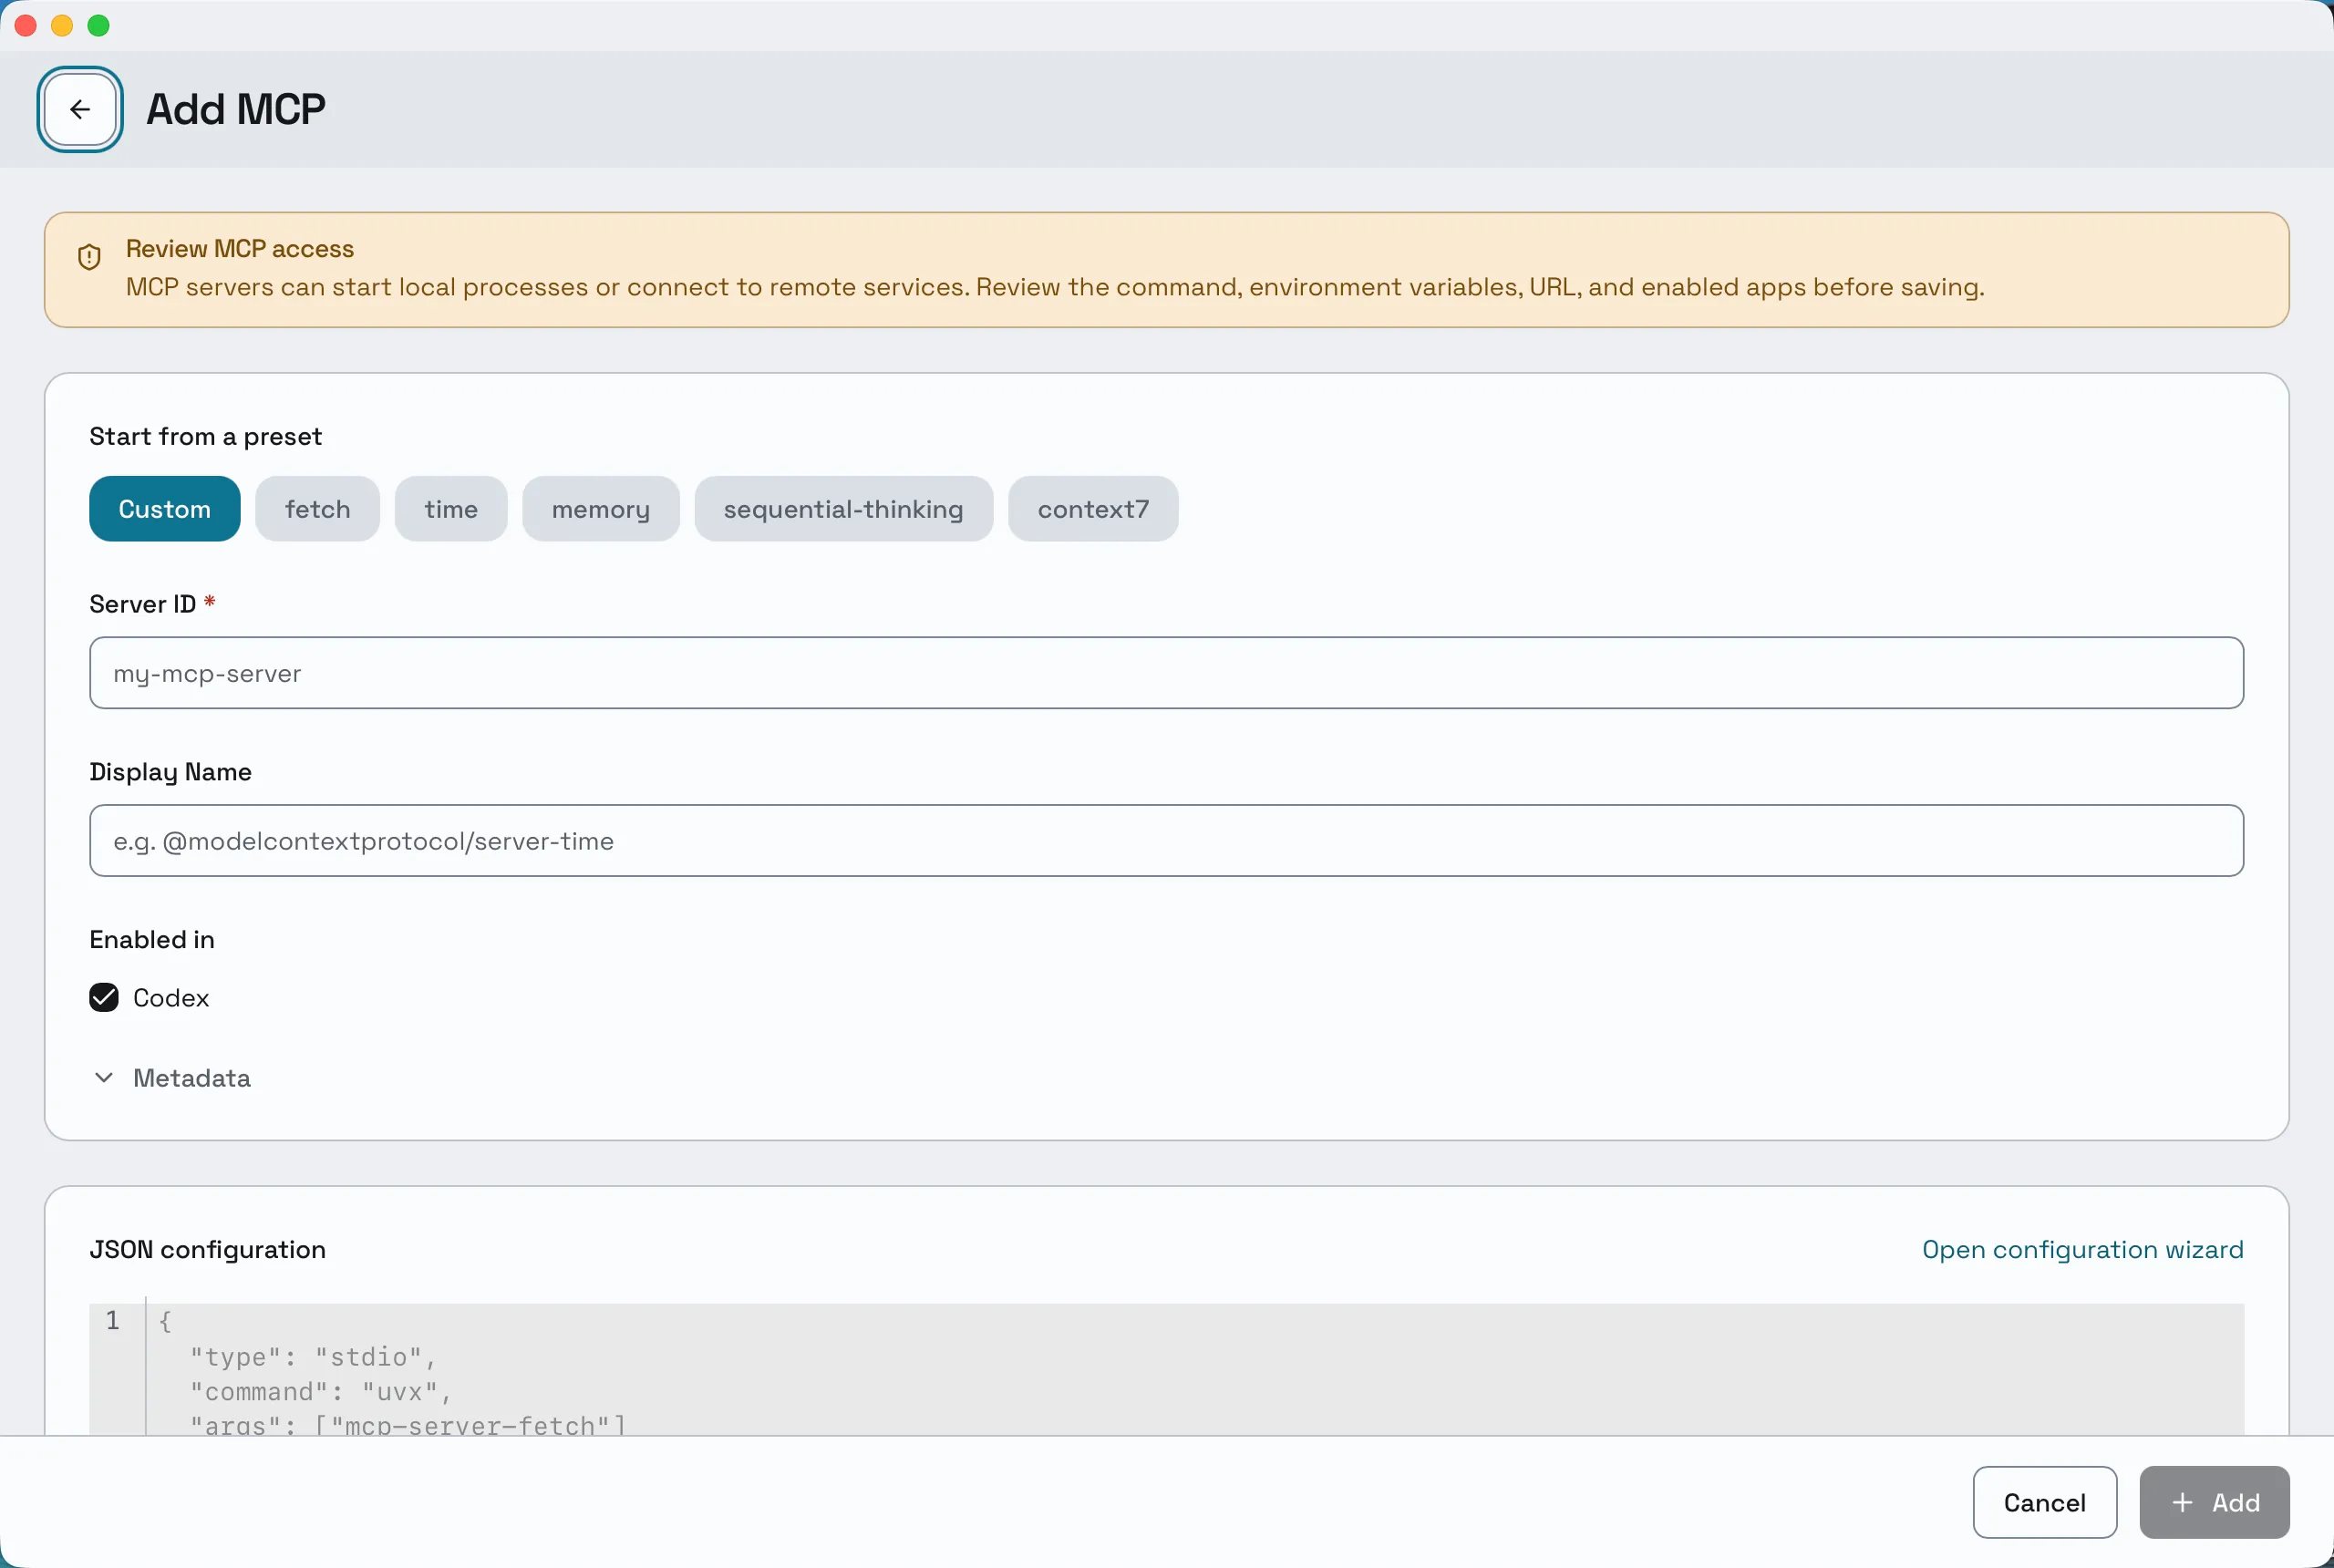Click into the Display Name field
Viewport: 2334px width, 1568px height.
(1166, 841)
